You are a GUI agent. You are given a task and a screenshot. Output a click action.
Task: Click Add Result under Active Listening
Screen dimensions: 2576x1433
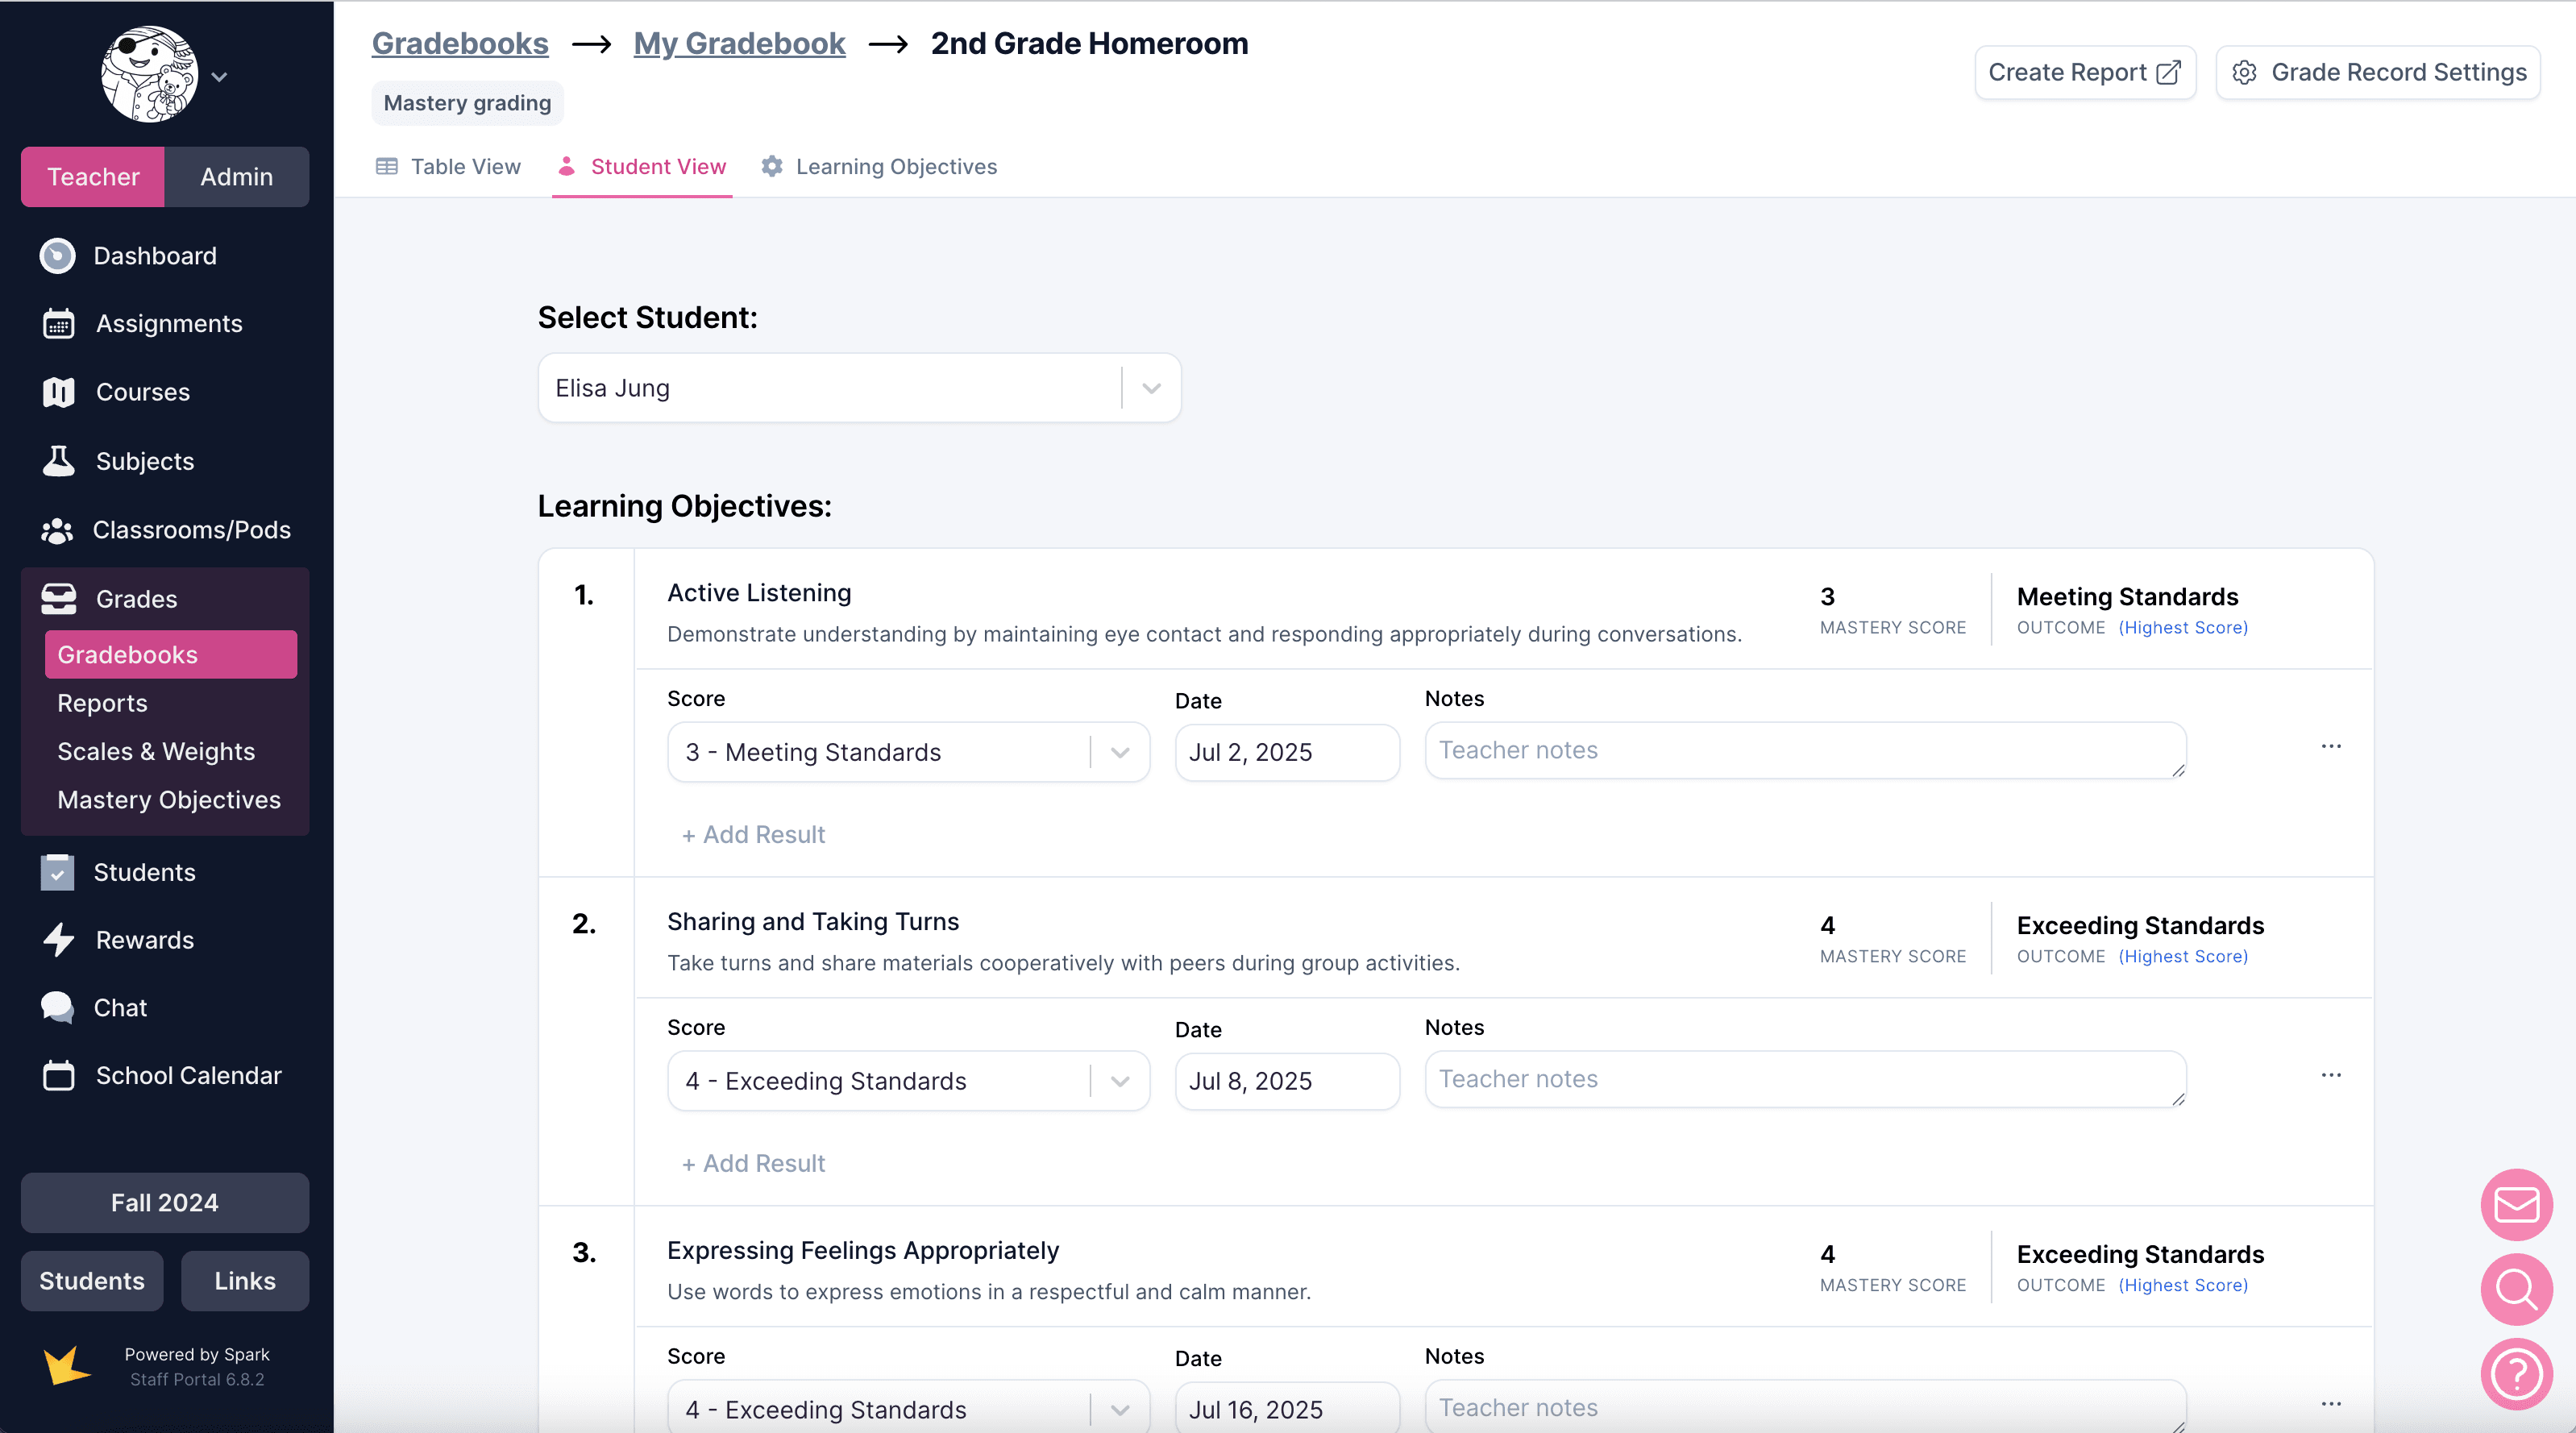[754, 834]
